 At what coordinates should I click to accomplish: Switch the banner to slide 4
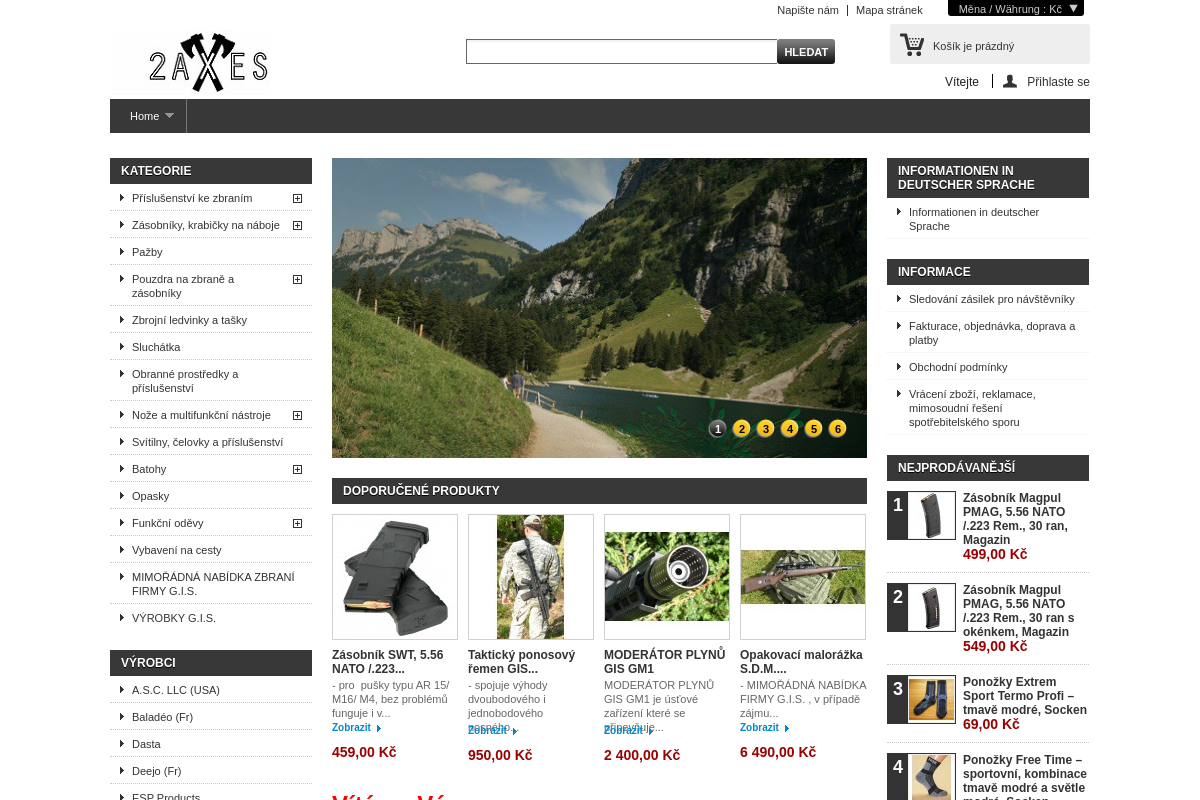[789, 429]
